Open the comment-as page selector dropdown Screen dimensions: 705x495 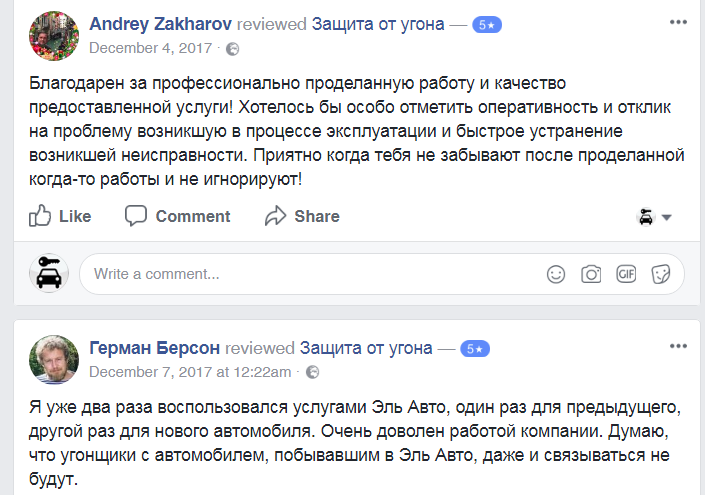[x=654, y=217]
